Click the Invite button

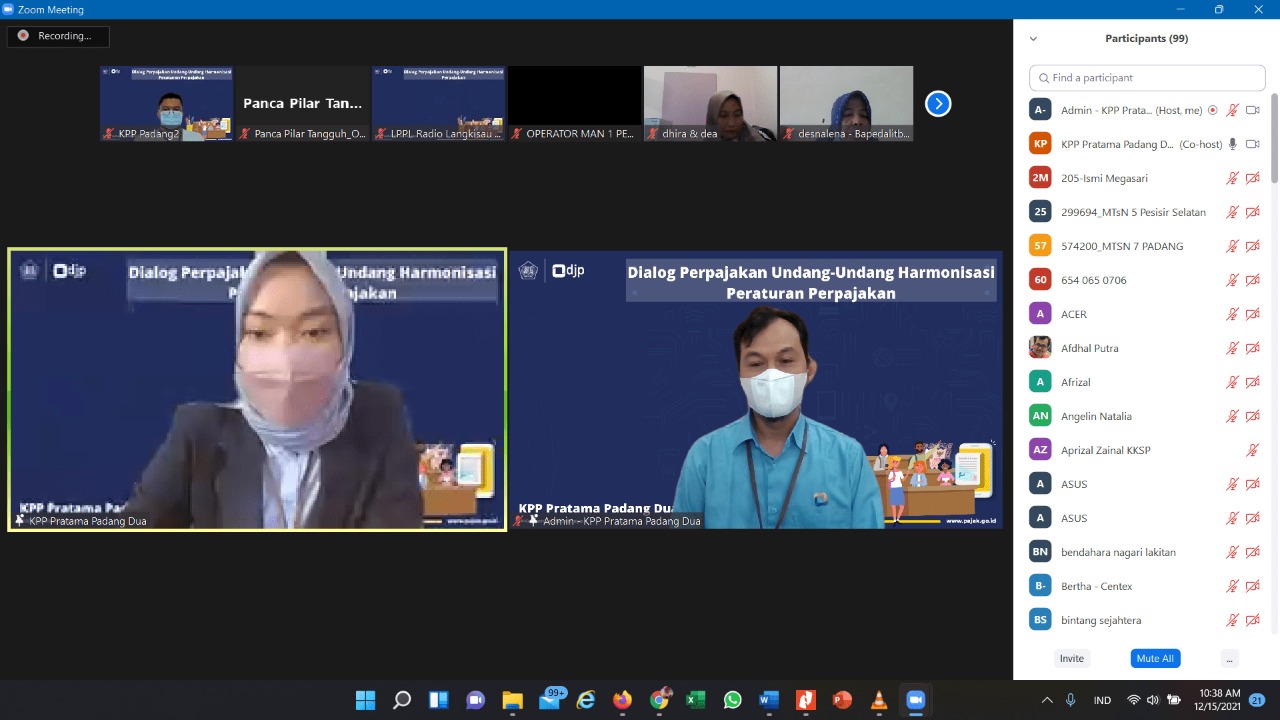[x=1071, y=658]
